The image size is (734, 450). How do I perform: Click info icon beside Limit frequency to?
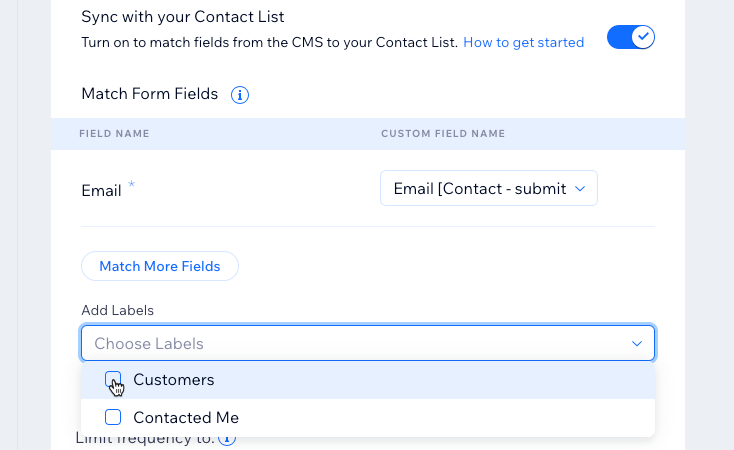click(227, 439)
